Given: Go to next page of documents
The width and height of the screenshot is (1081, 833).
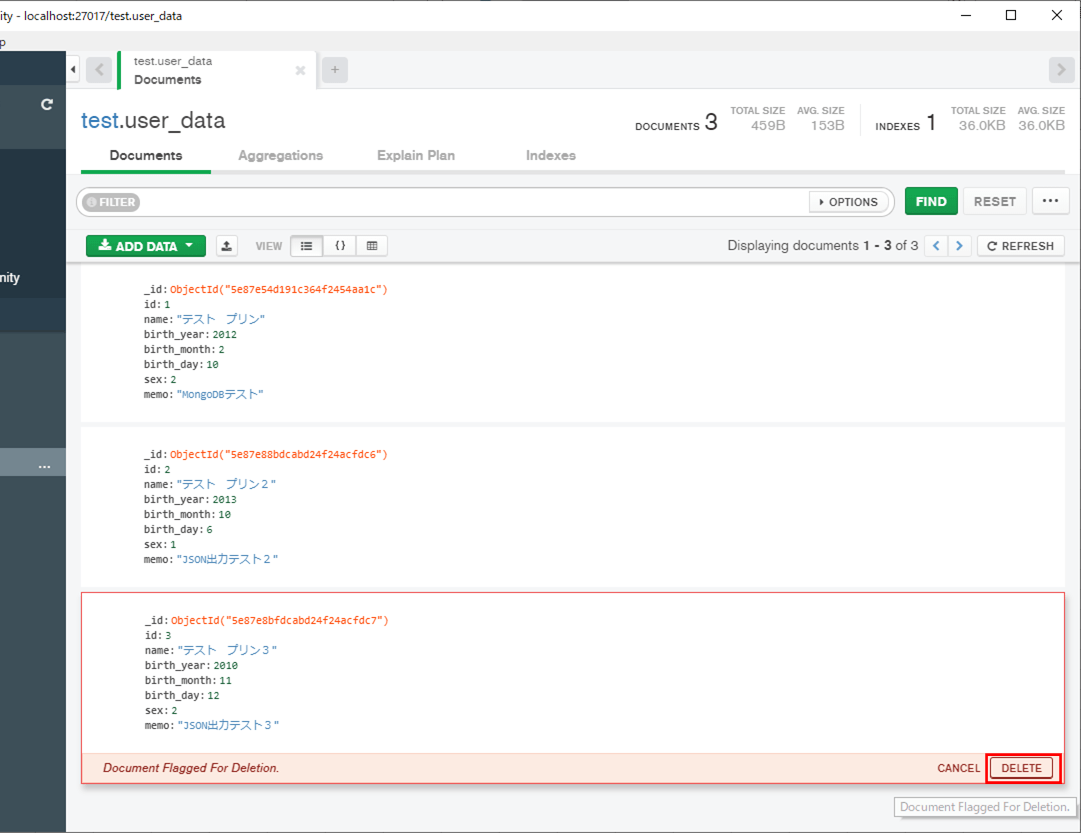Looking at the screenshot, I should tap(959, 245).
